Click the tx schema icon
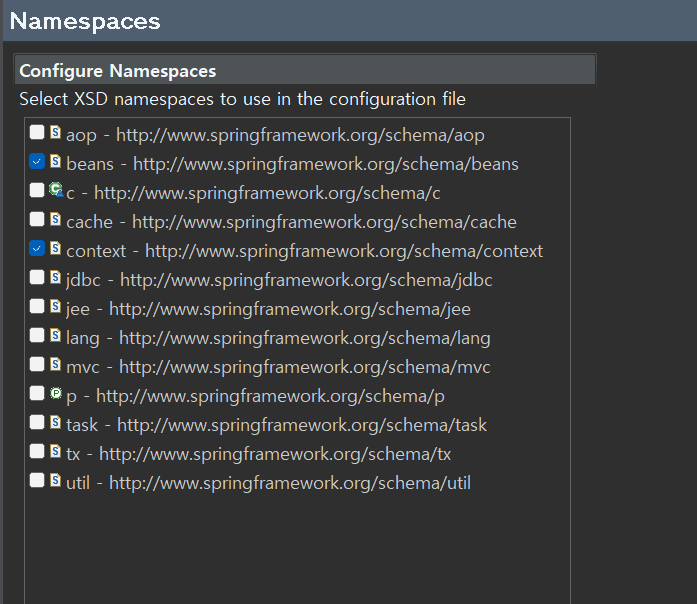The image size is (697, 604). [x=56, y=451]
